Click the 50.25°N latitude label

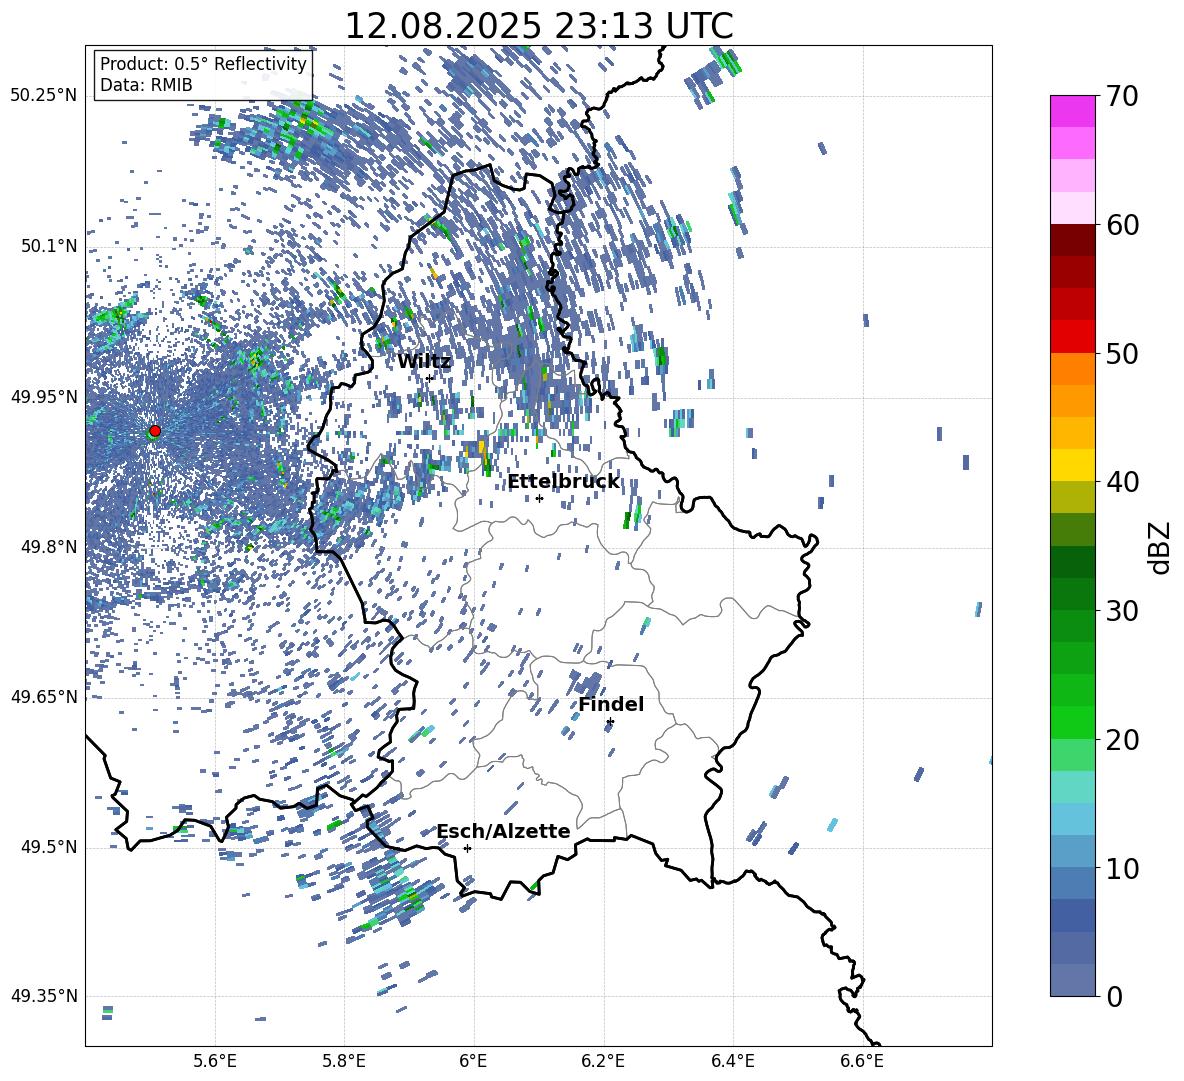click(44, 95)
